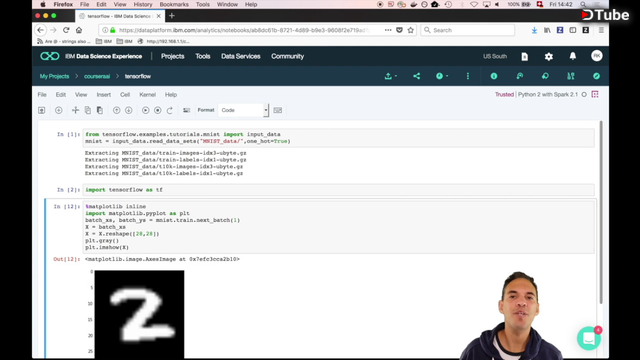Screen dimensions: 640x360
Task: Open the Tools navigation menu
Action: tap(202, 56)
